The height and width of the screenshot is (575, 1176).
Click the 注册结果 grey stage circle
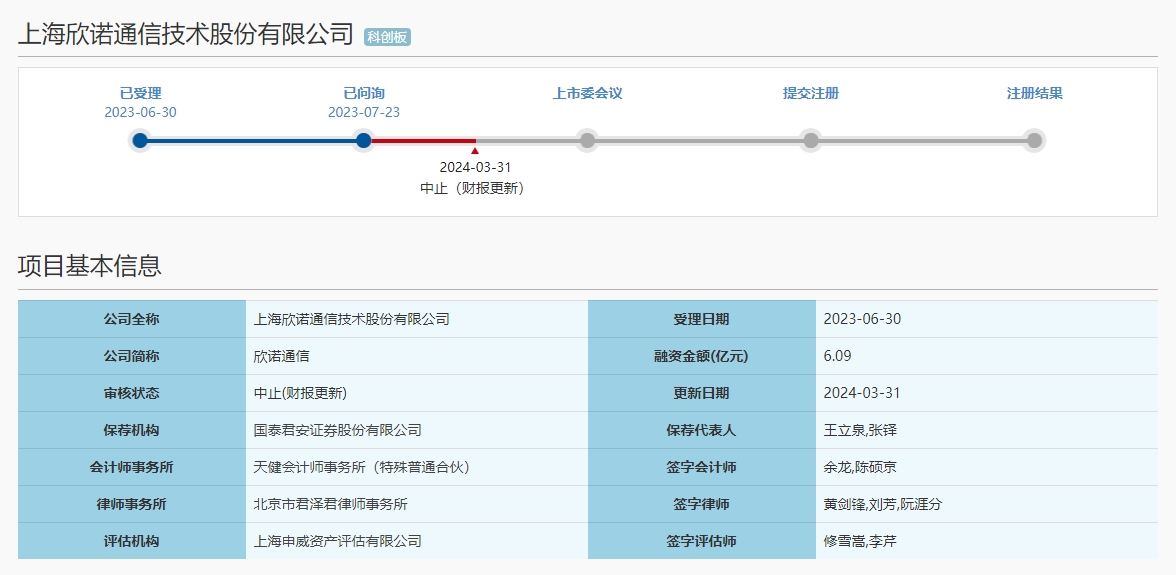pos(1034,140)
